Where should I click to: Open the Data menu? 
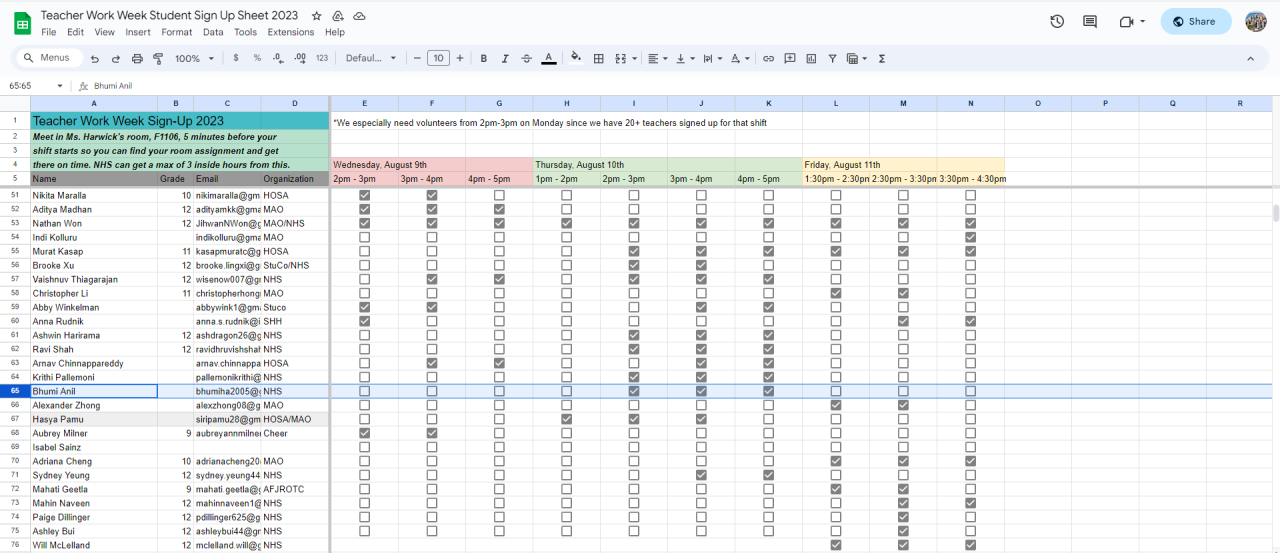pos(213,32)
